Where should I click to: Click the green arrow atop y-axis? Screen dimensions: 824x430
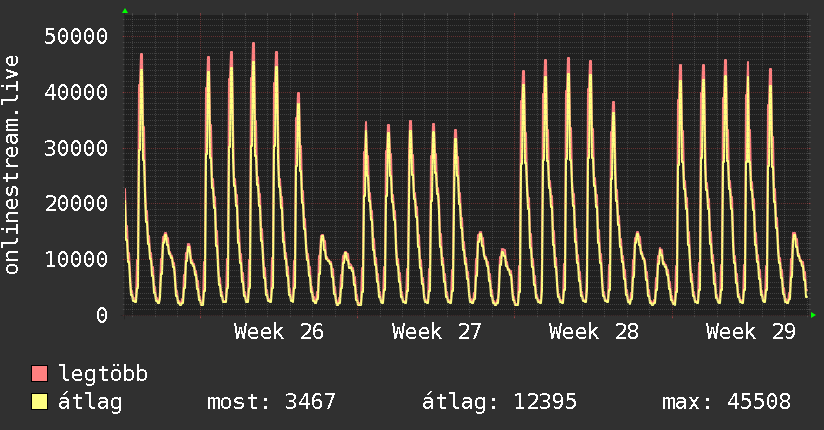125,11
